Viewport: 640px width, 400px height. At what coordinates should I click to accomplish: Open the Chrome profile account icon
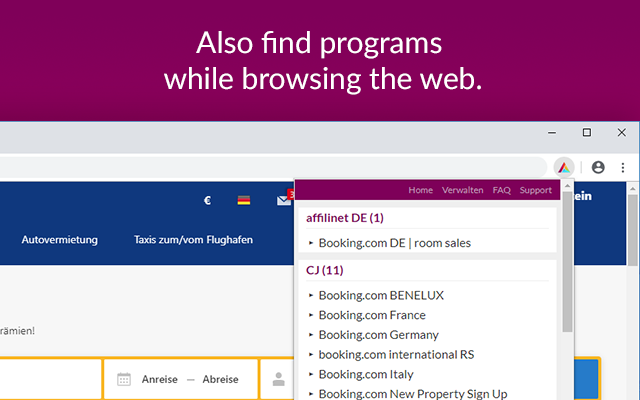click(598, 167)
